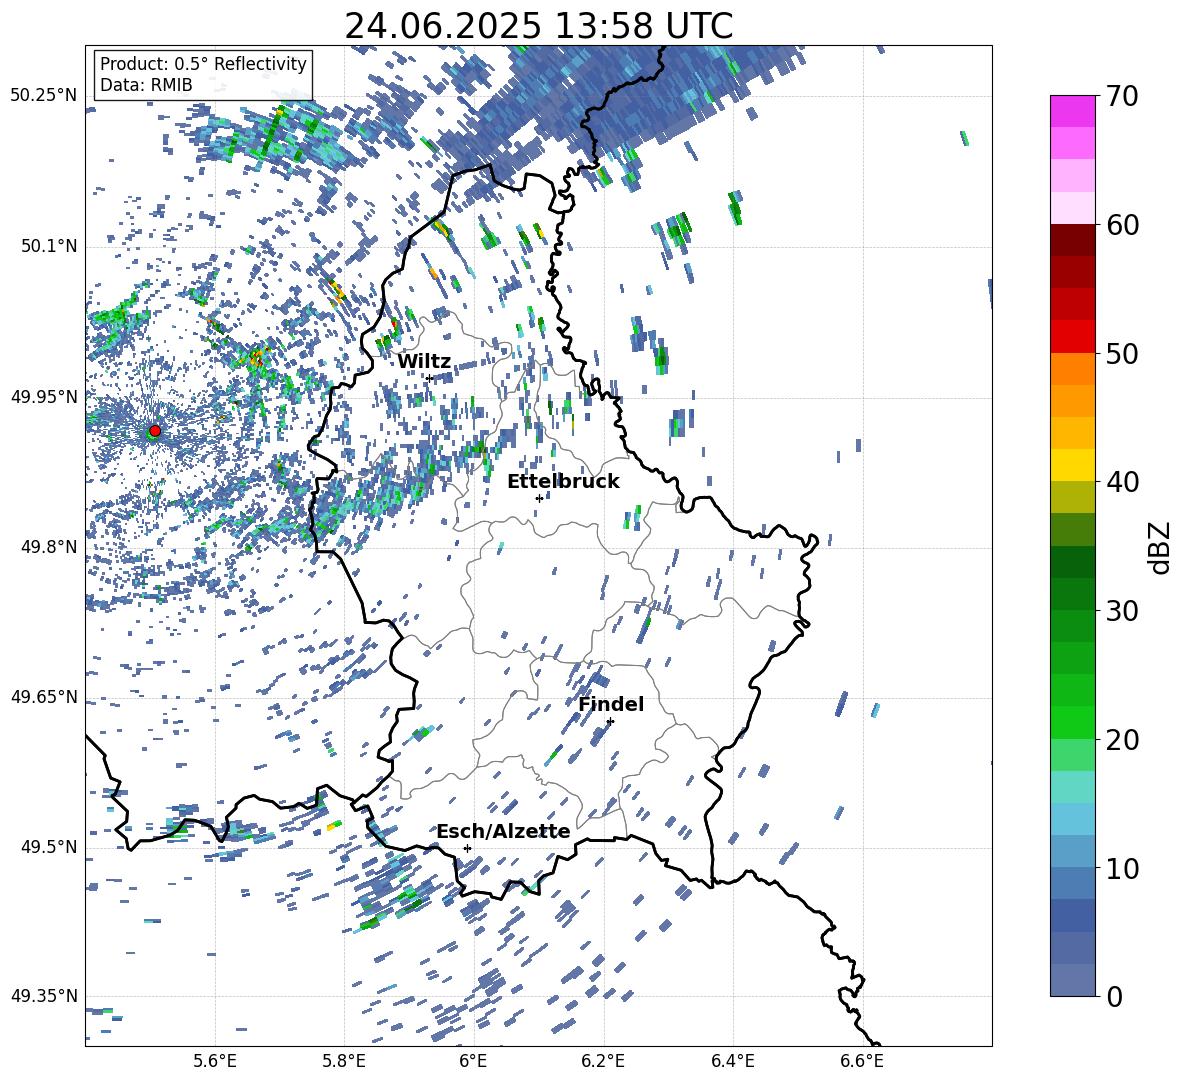Click the Data: RMIB text
Viewport: 1184px width, 1081px height.
click(x=146, y=85)
